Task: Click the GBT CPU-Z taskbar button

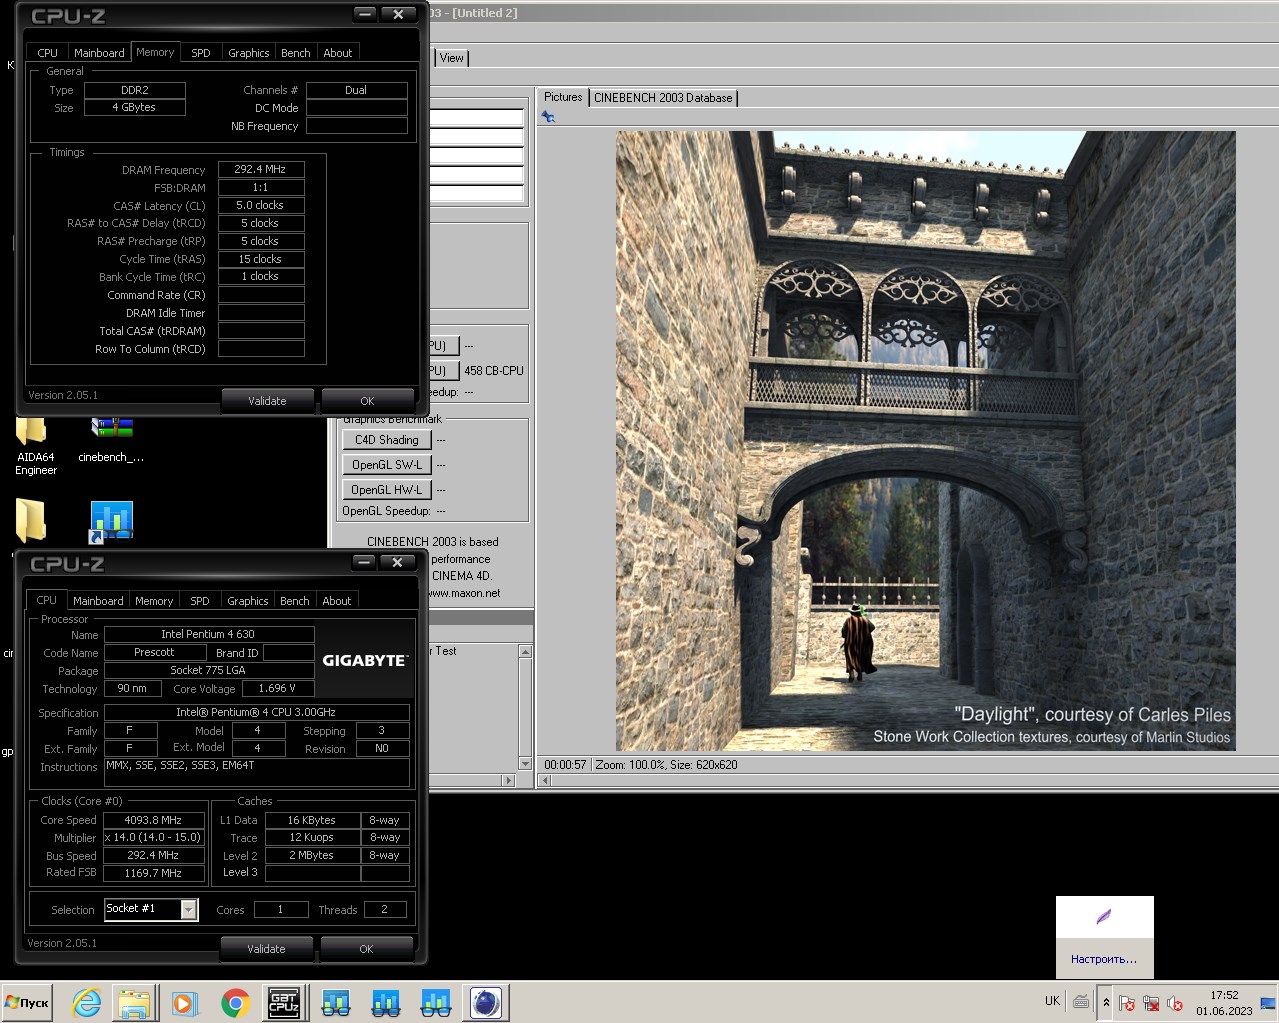Action: pyautogui.click(x=284, y=1002)
